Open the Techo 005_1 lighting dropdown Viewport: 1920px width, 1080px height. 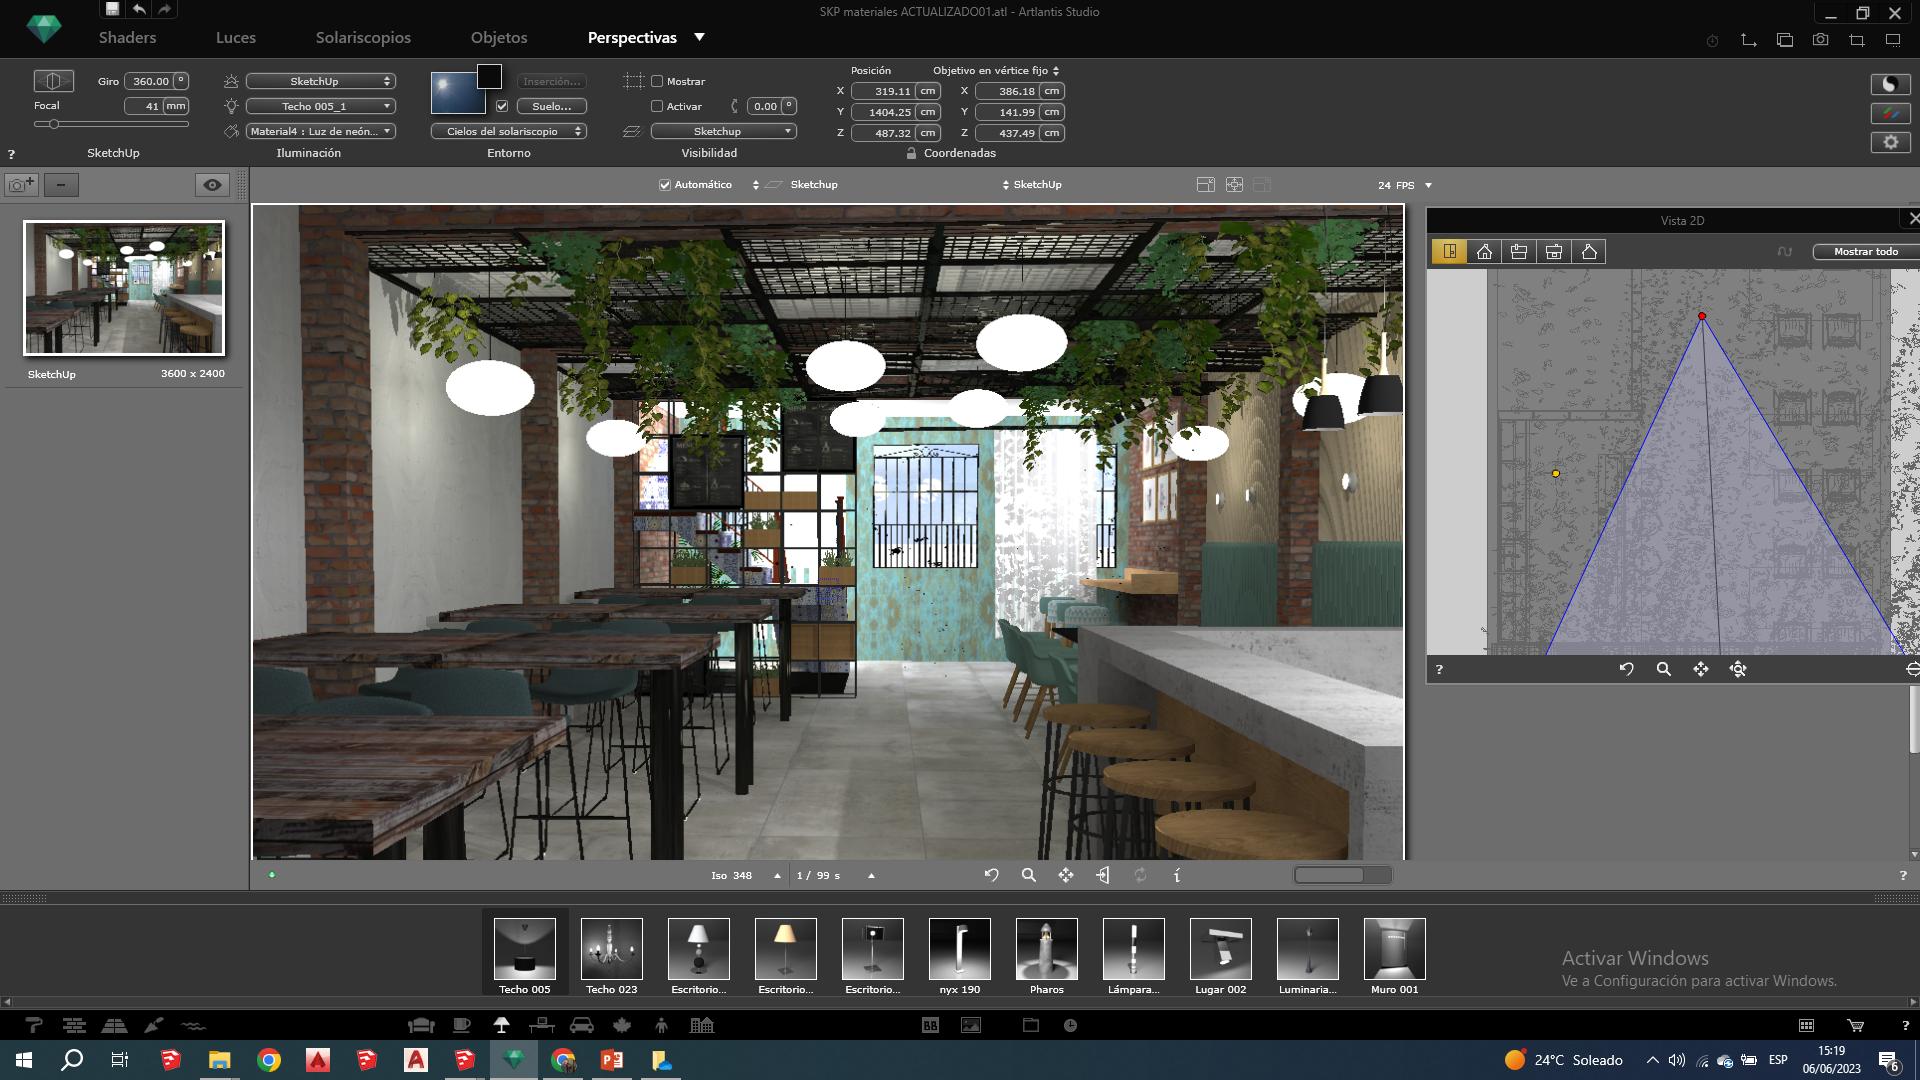tap(320, 106)
